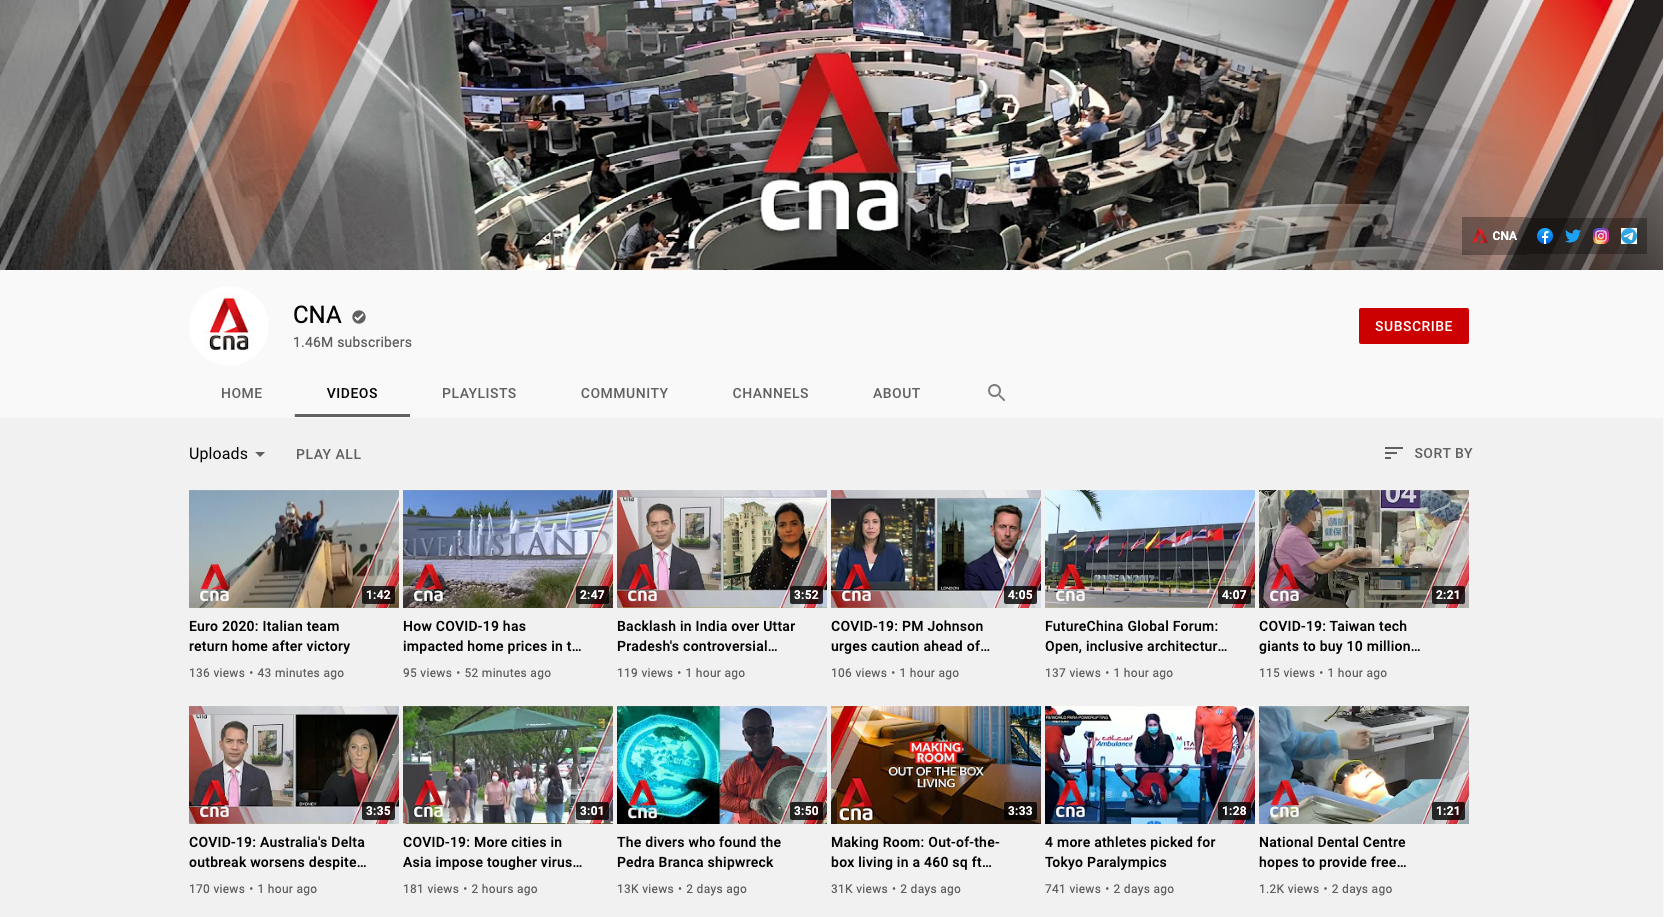Open River Island home prices video thumbnail
1664x917 pixels.
[x=508, y=549]
